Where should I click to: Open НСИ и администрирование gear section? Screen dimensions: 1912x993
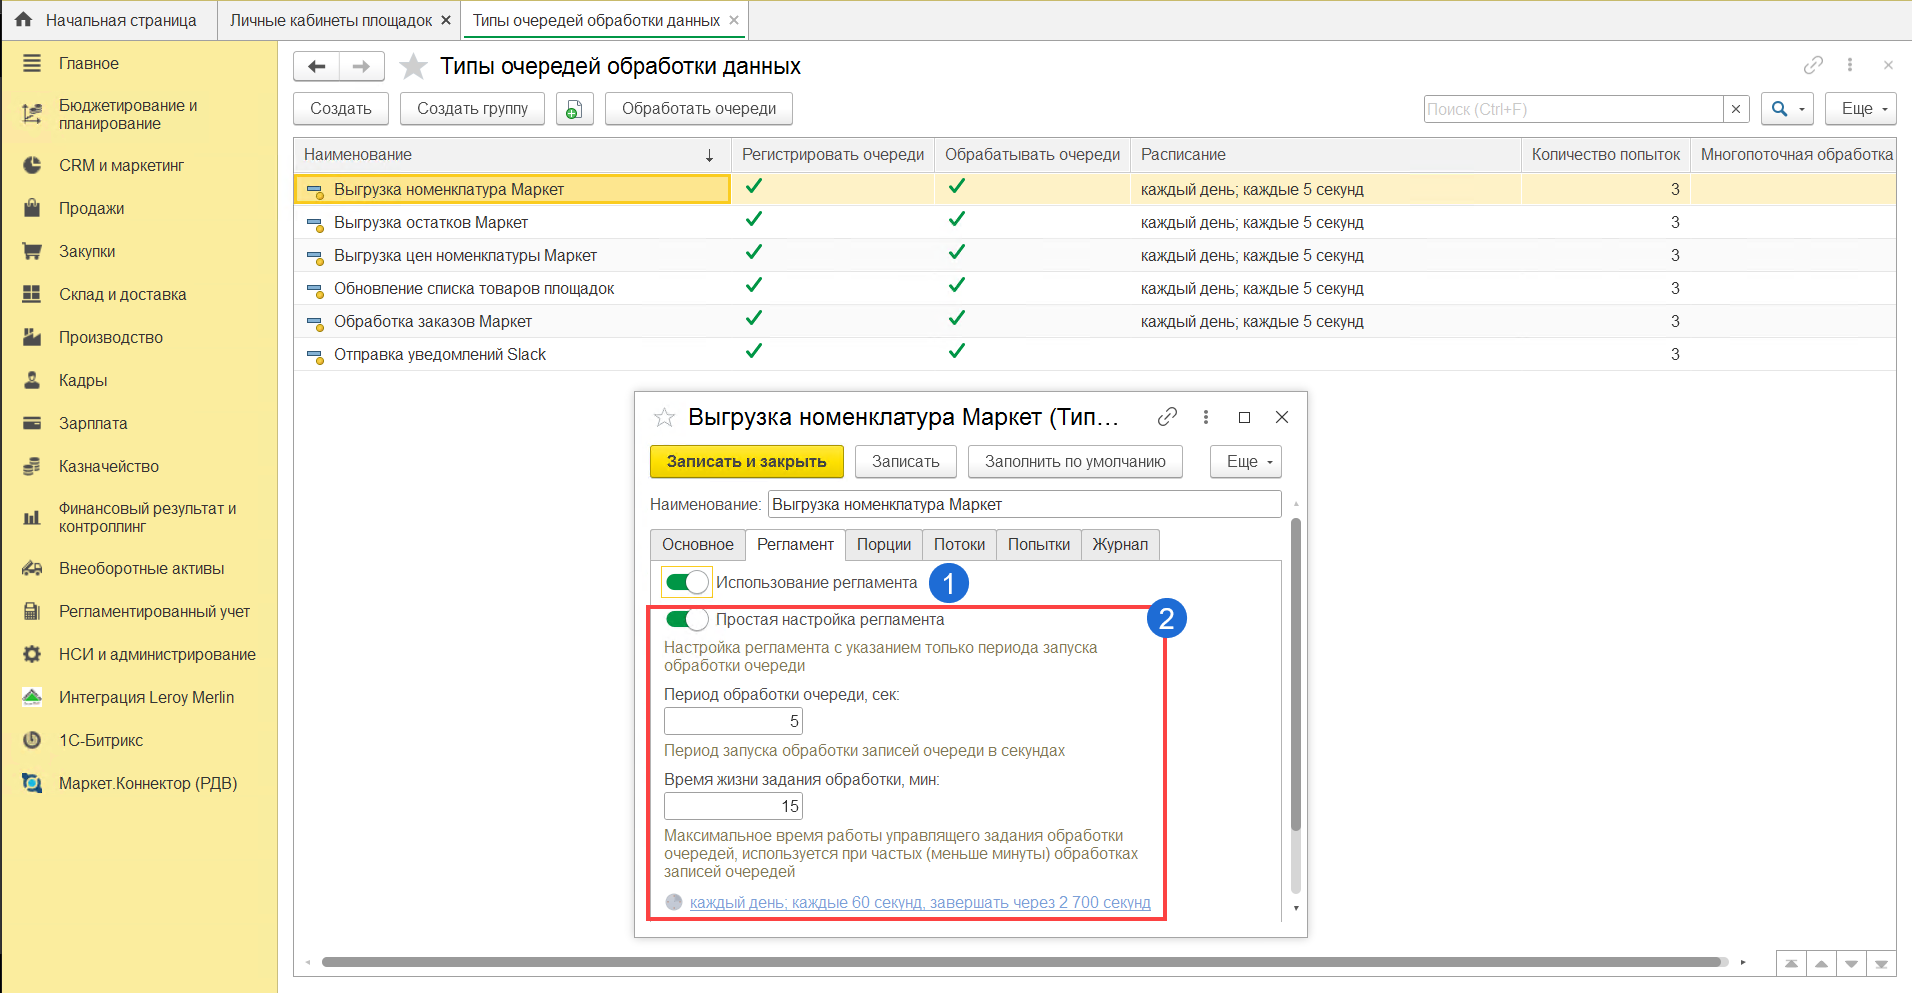[32, 654]
